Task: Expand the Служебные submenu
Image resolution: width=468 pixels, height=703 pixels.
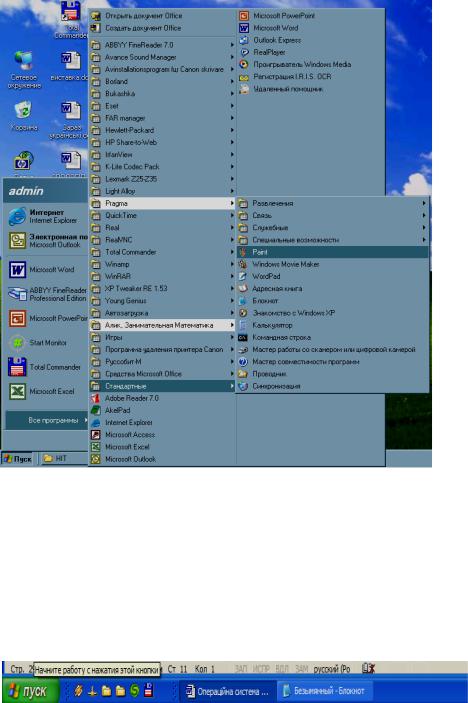Action: click(x=332, y=227)
